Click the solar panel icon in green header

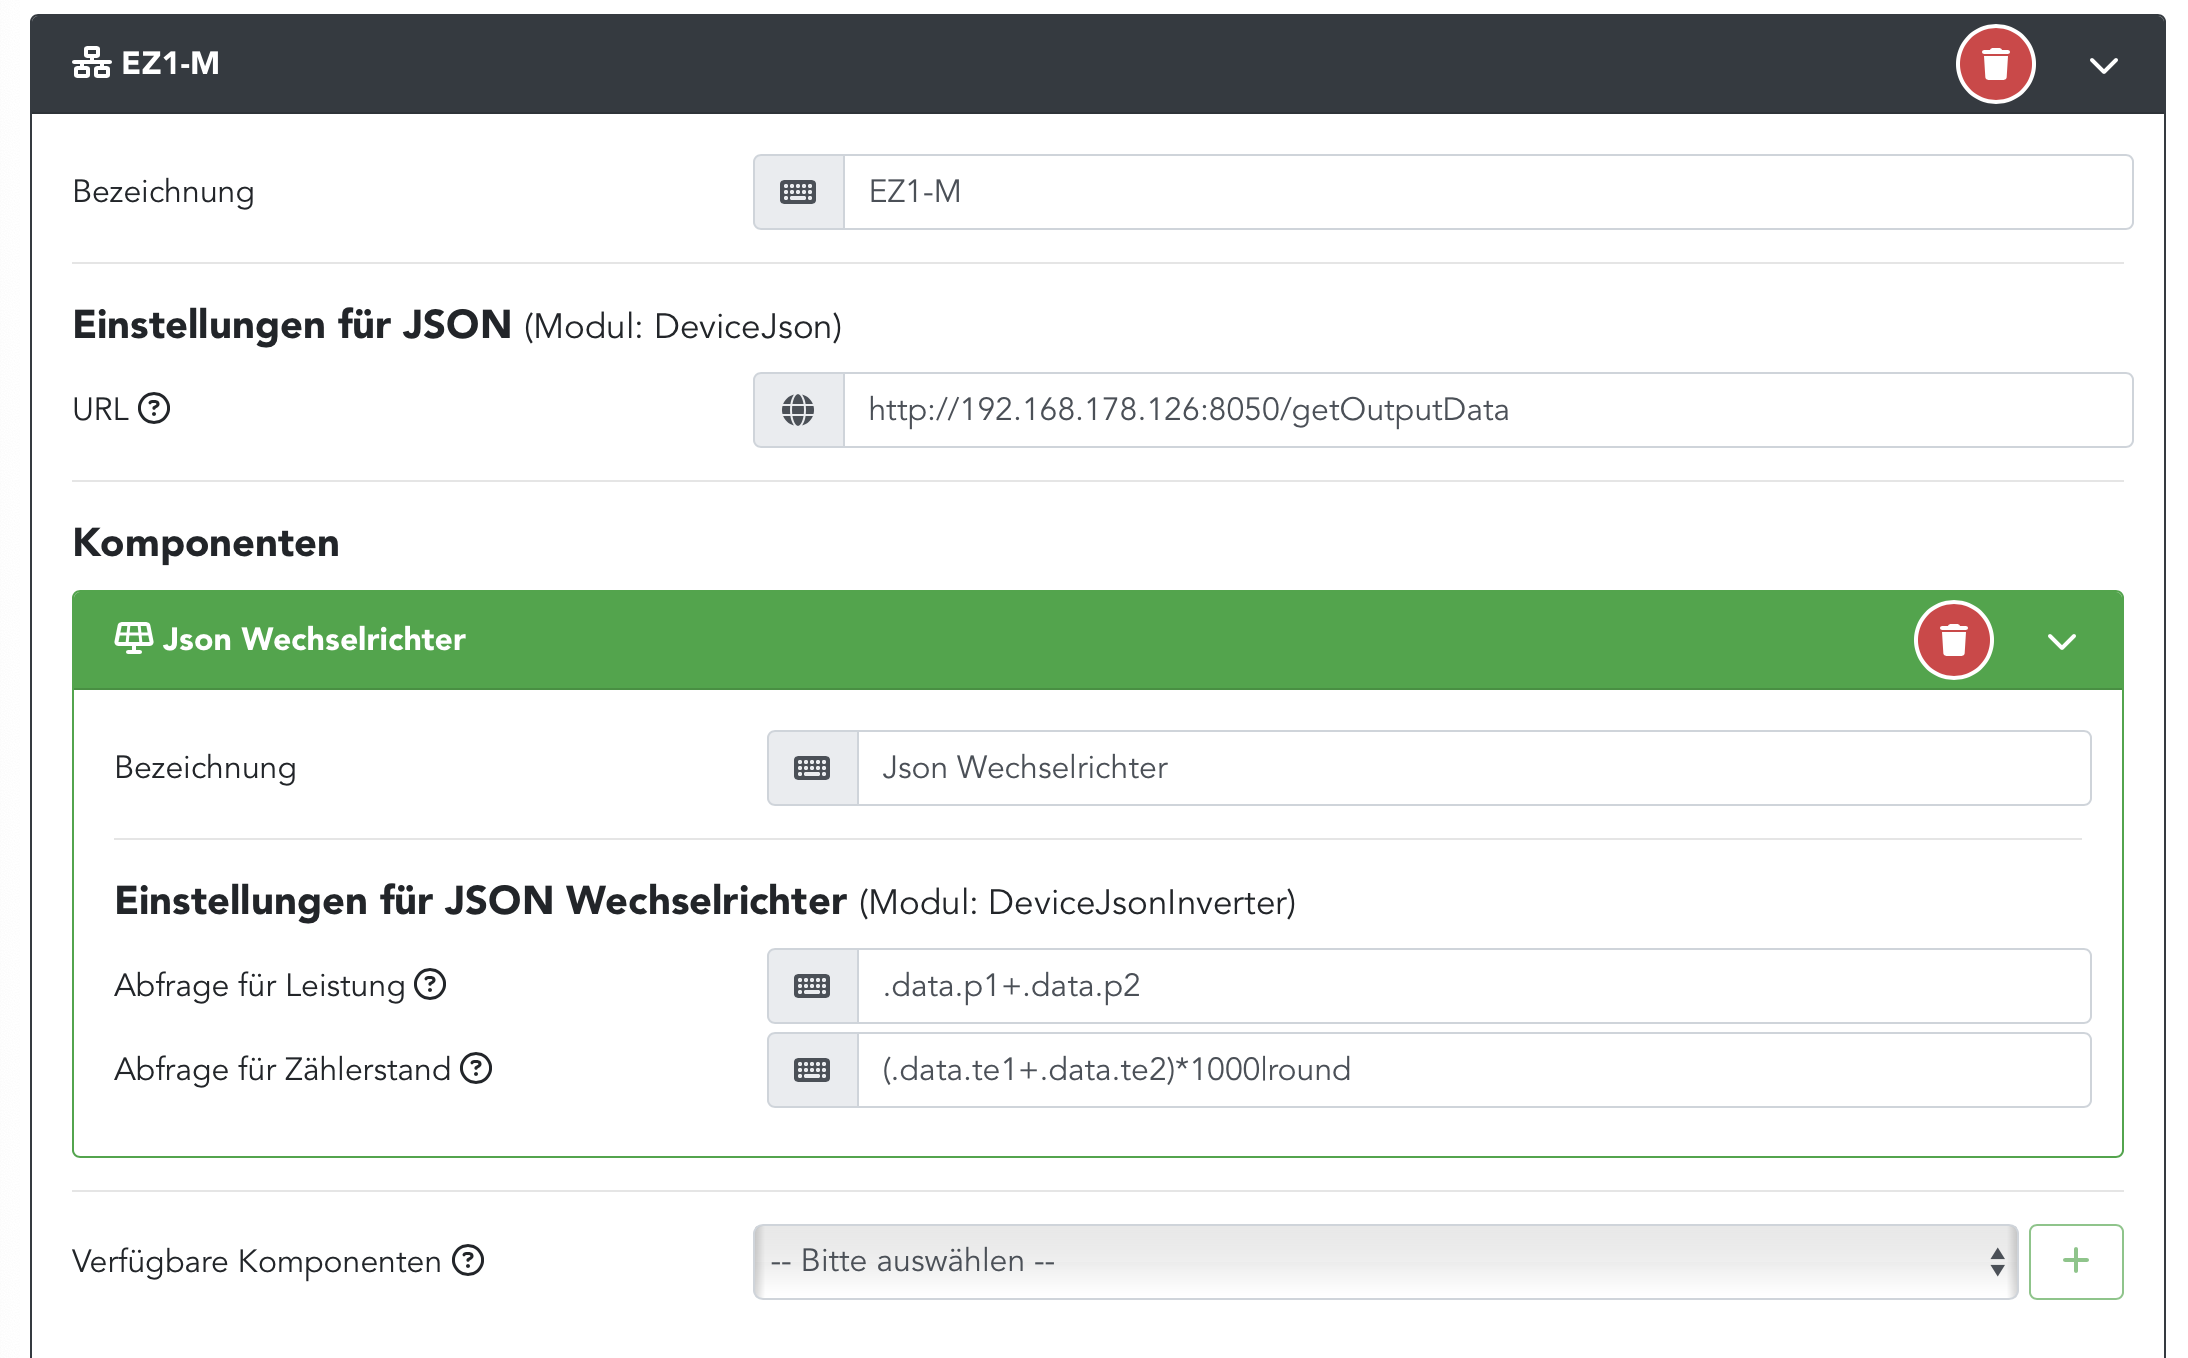133,638
